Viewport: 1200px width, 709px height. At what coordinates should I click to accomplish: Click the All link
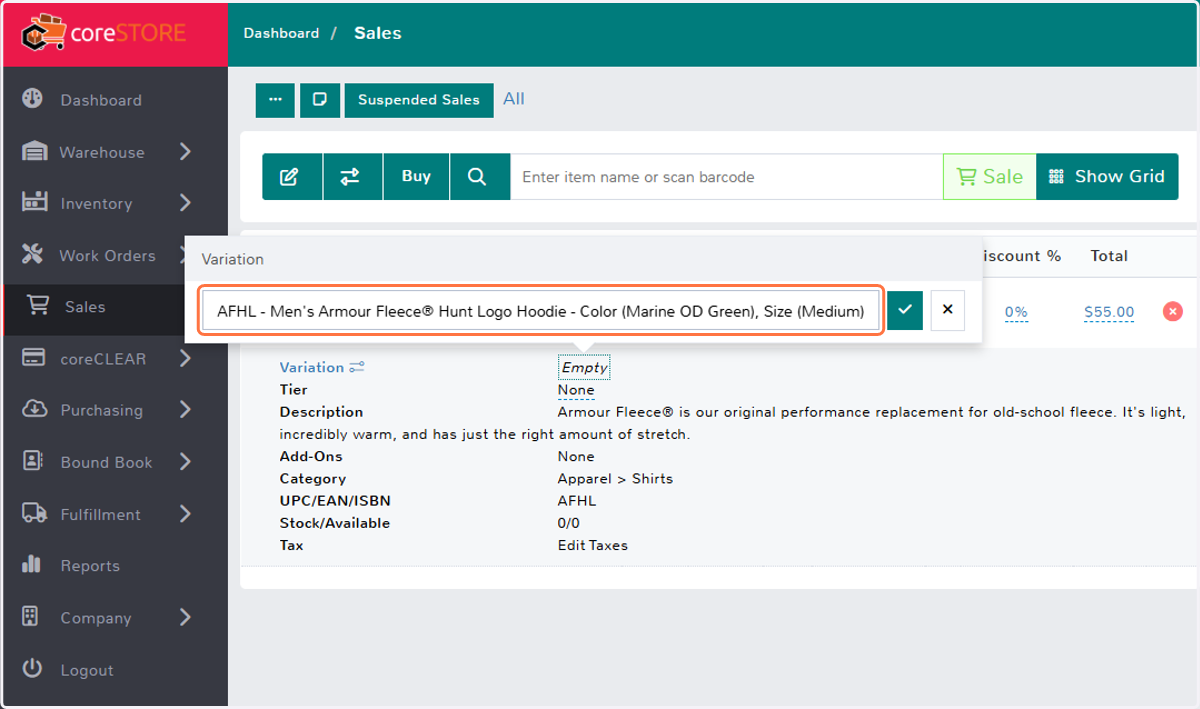514,99
